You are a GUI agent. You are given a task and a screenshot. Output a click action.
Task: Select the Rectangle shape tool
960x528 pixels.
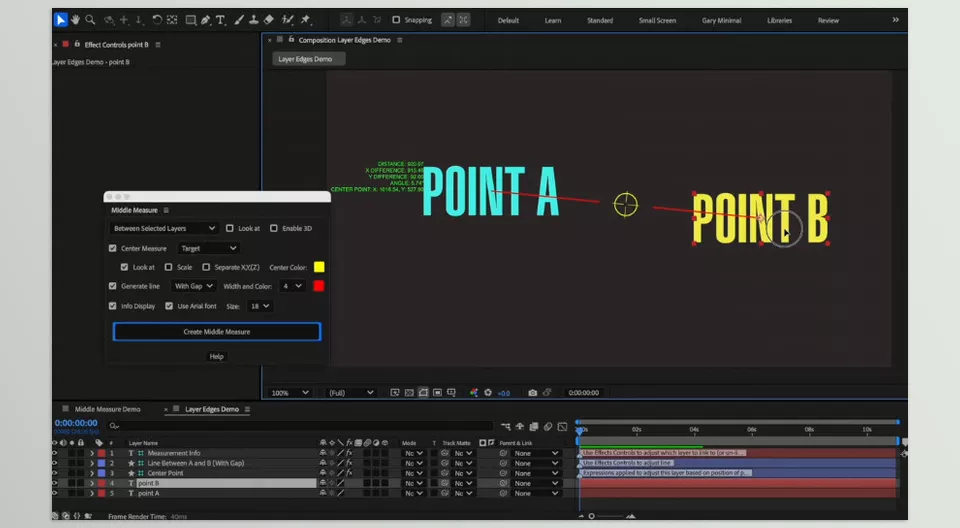pyautogui.click(x=190, y=20)
